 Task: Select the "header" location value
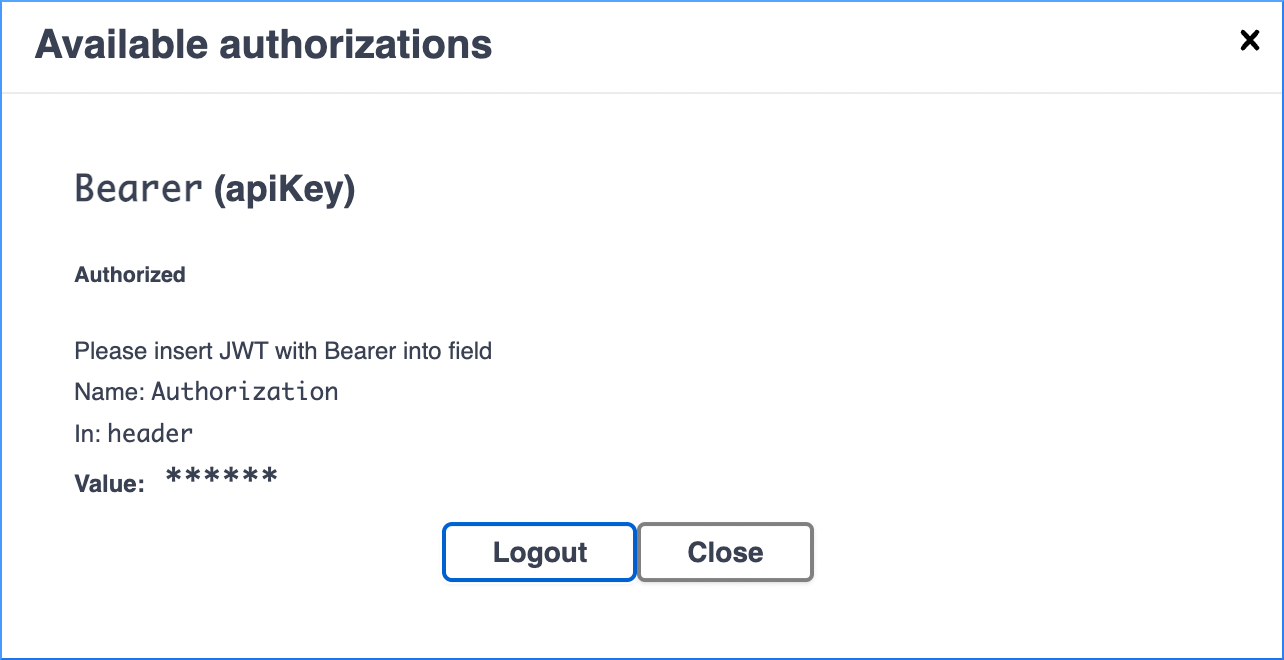[x=150, y=434]
